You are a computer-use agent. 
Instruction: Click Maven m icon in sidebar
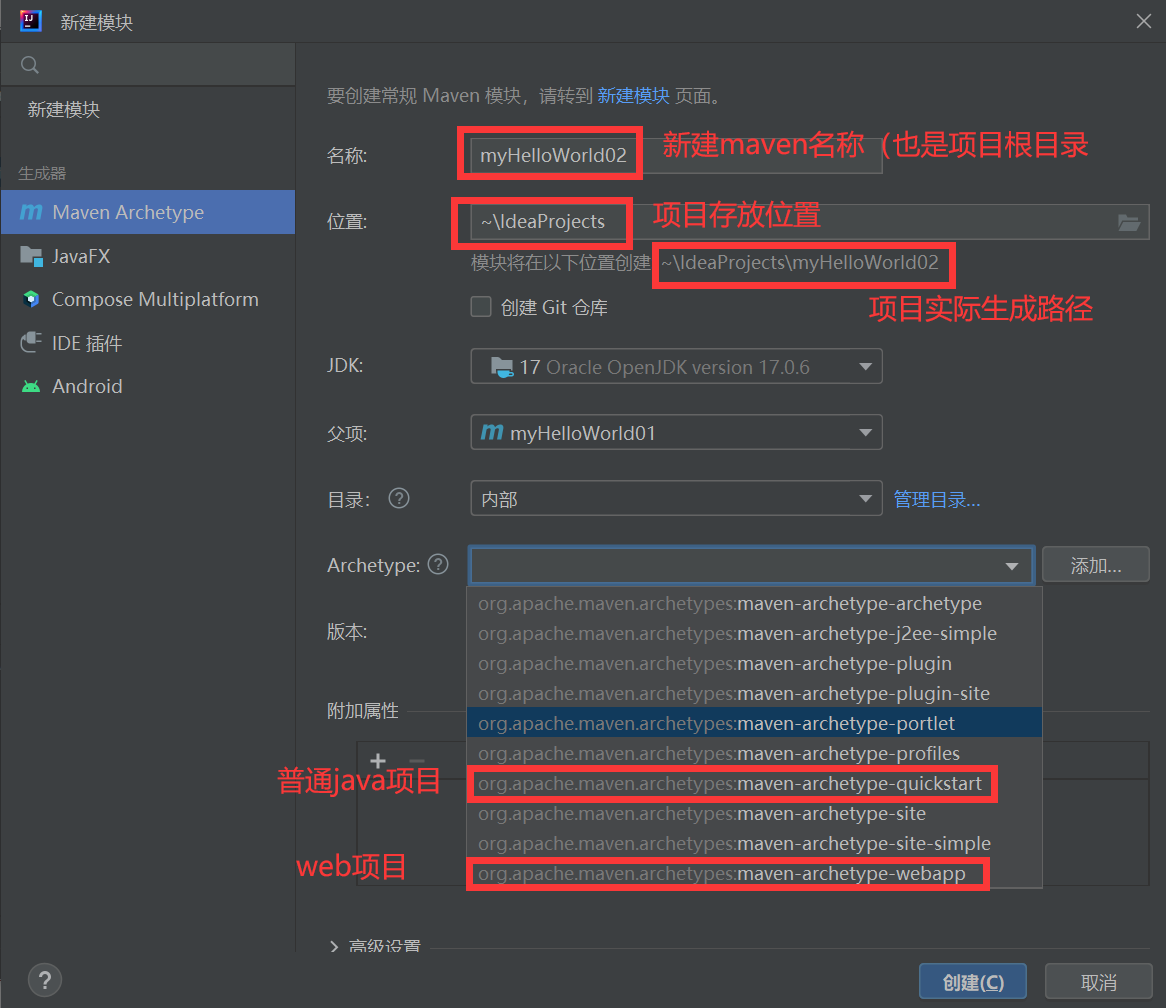(x=31, y=212)
